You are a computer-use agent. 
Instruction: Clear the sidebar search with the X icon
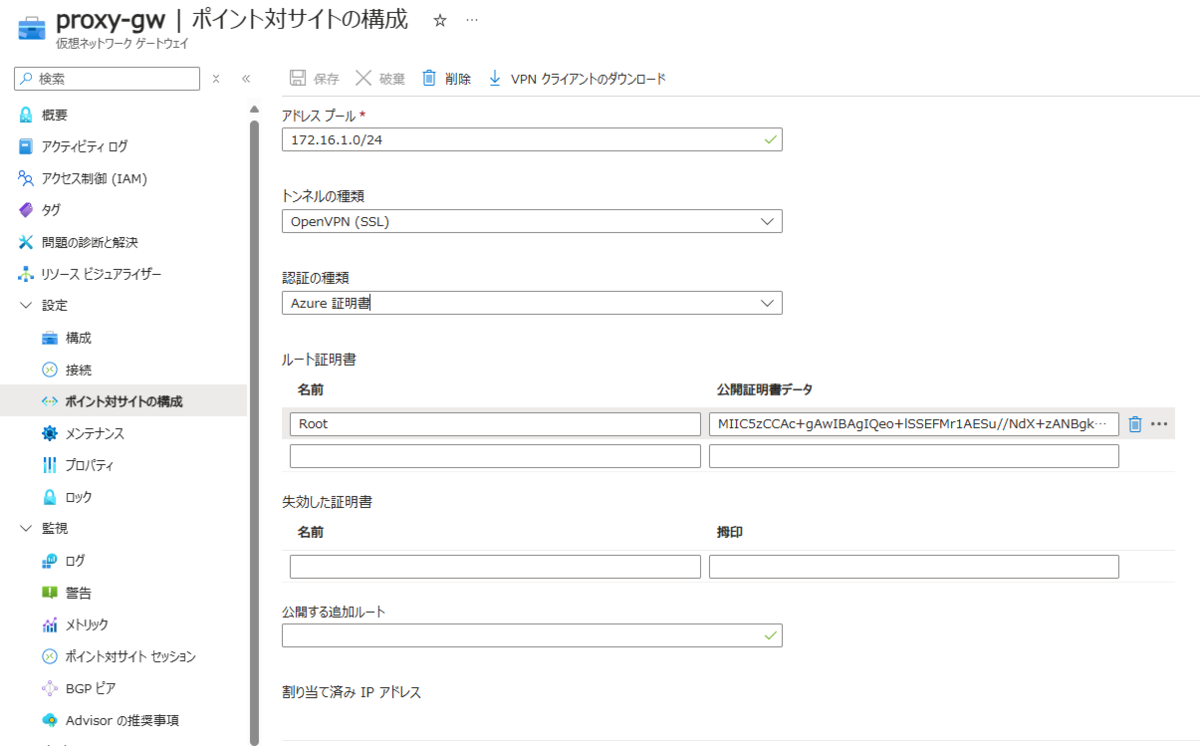pyautogui.click(x=215, y=78)
